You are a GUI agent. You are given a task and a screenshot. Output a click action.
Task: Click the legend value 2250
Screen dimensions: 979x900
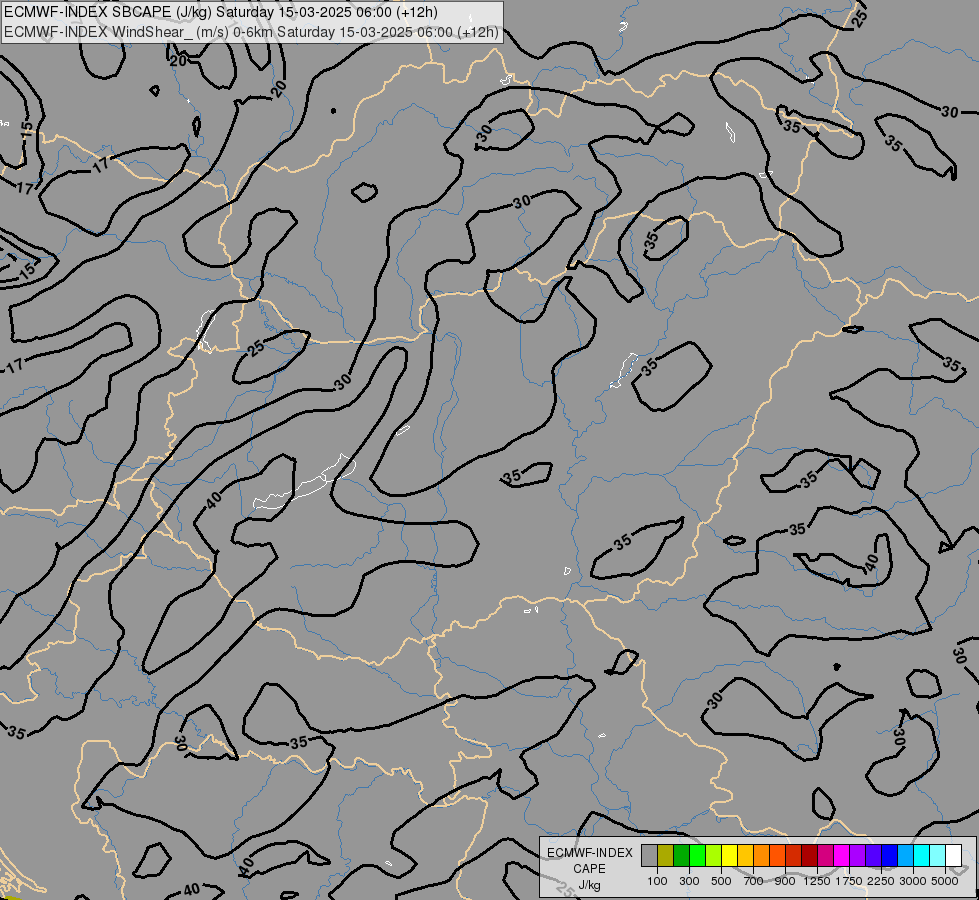point(881,881)
